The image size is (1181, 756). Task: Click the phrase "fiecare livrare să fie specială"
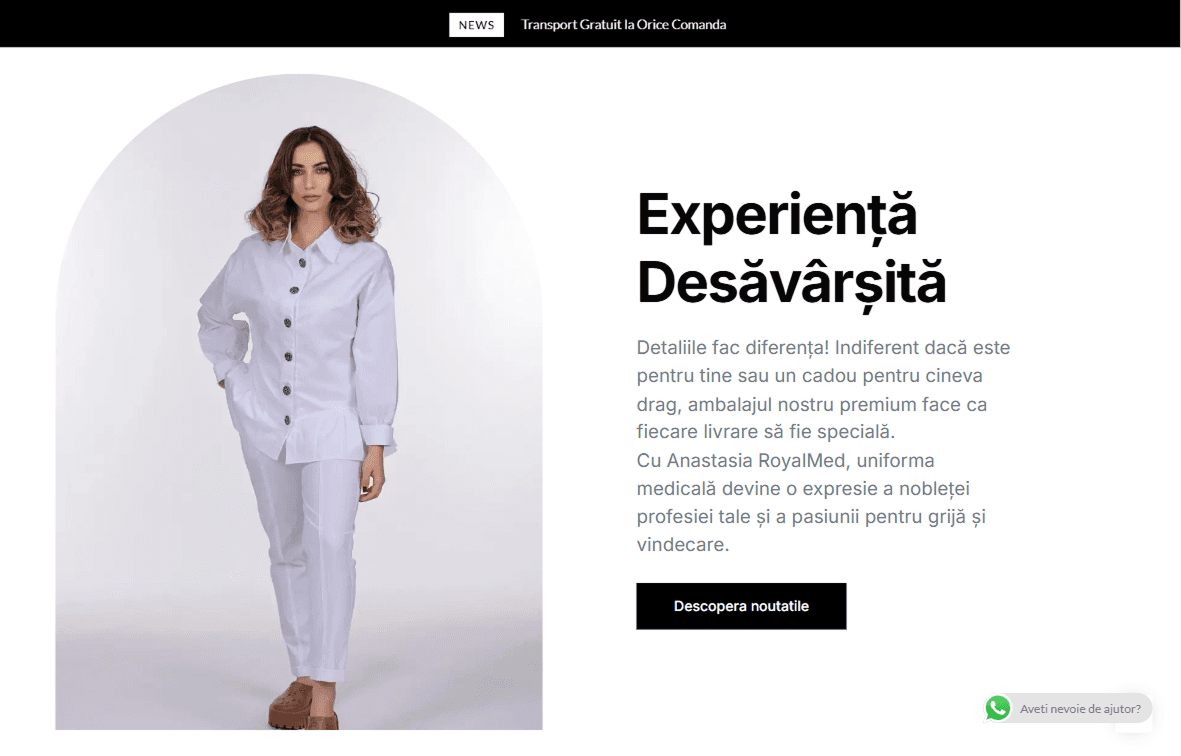click(x=762, y=432)
